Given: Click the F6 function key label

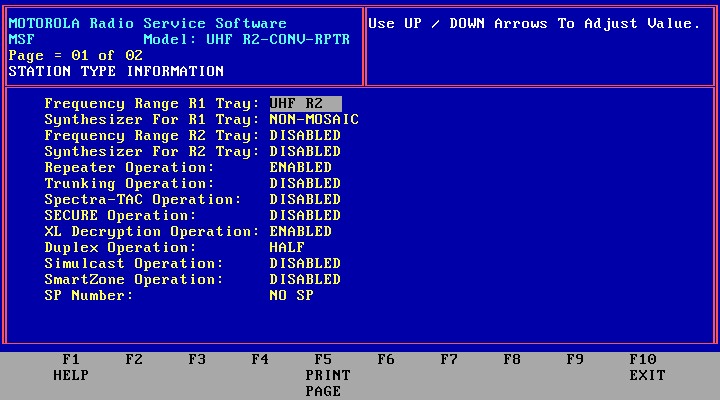Looking at the screenshot, I should pyautogui.click(x=386, y=359).
